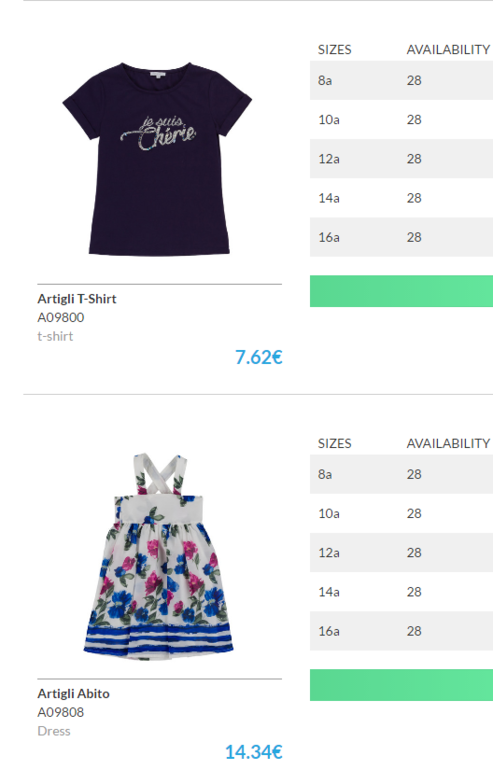Select size 16a row for the T-Shirt
This screenshot has width=493, height=770.
401,238
